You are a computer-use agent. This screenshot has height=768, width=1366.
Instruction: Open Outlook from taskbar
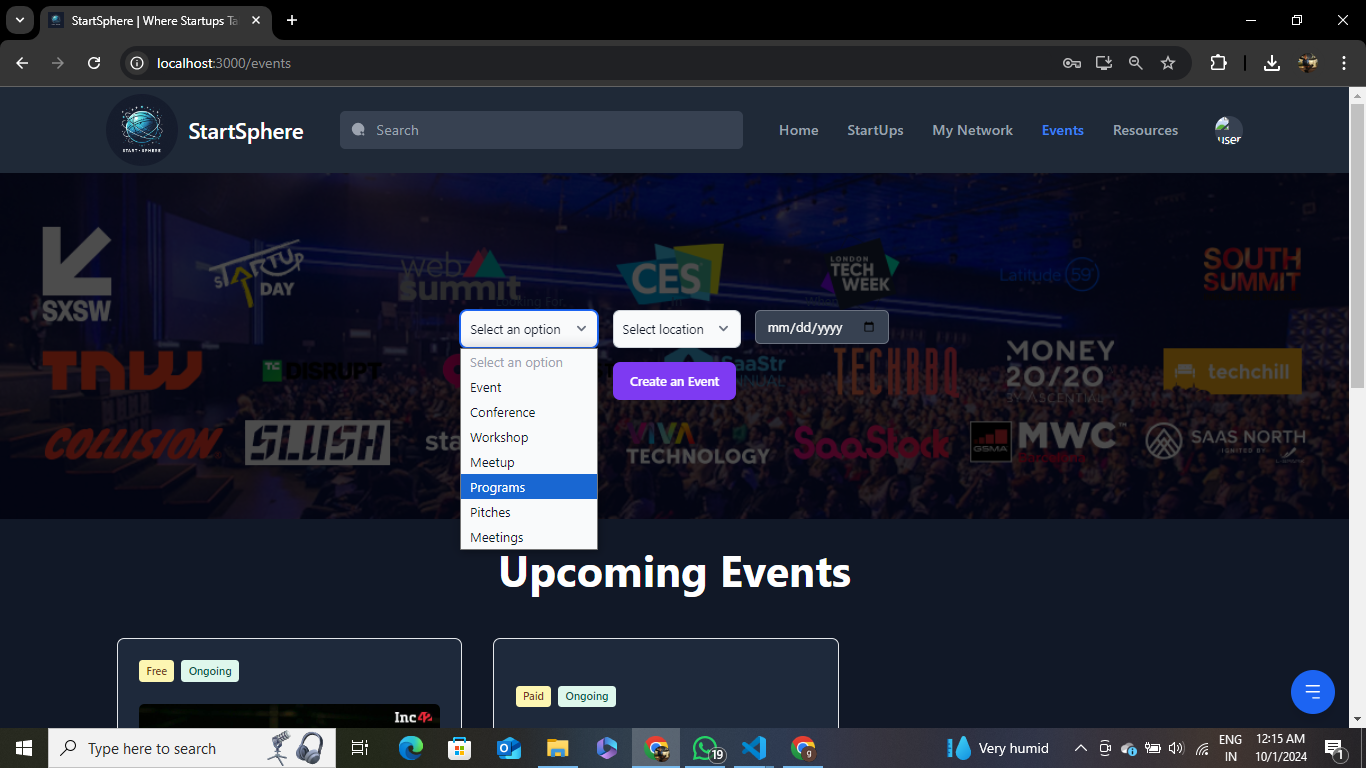click(508, 748)
